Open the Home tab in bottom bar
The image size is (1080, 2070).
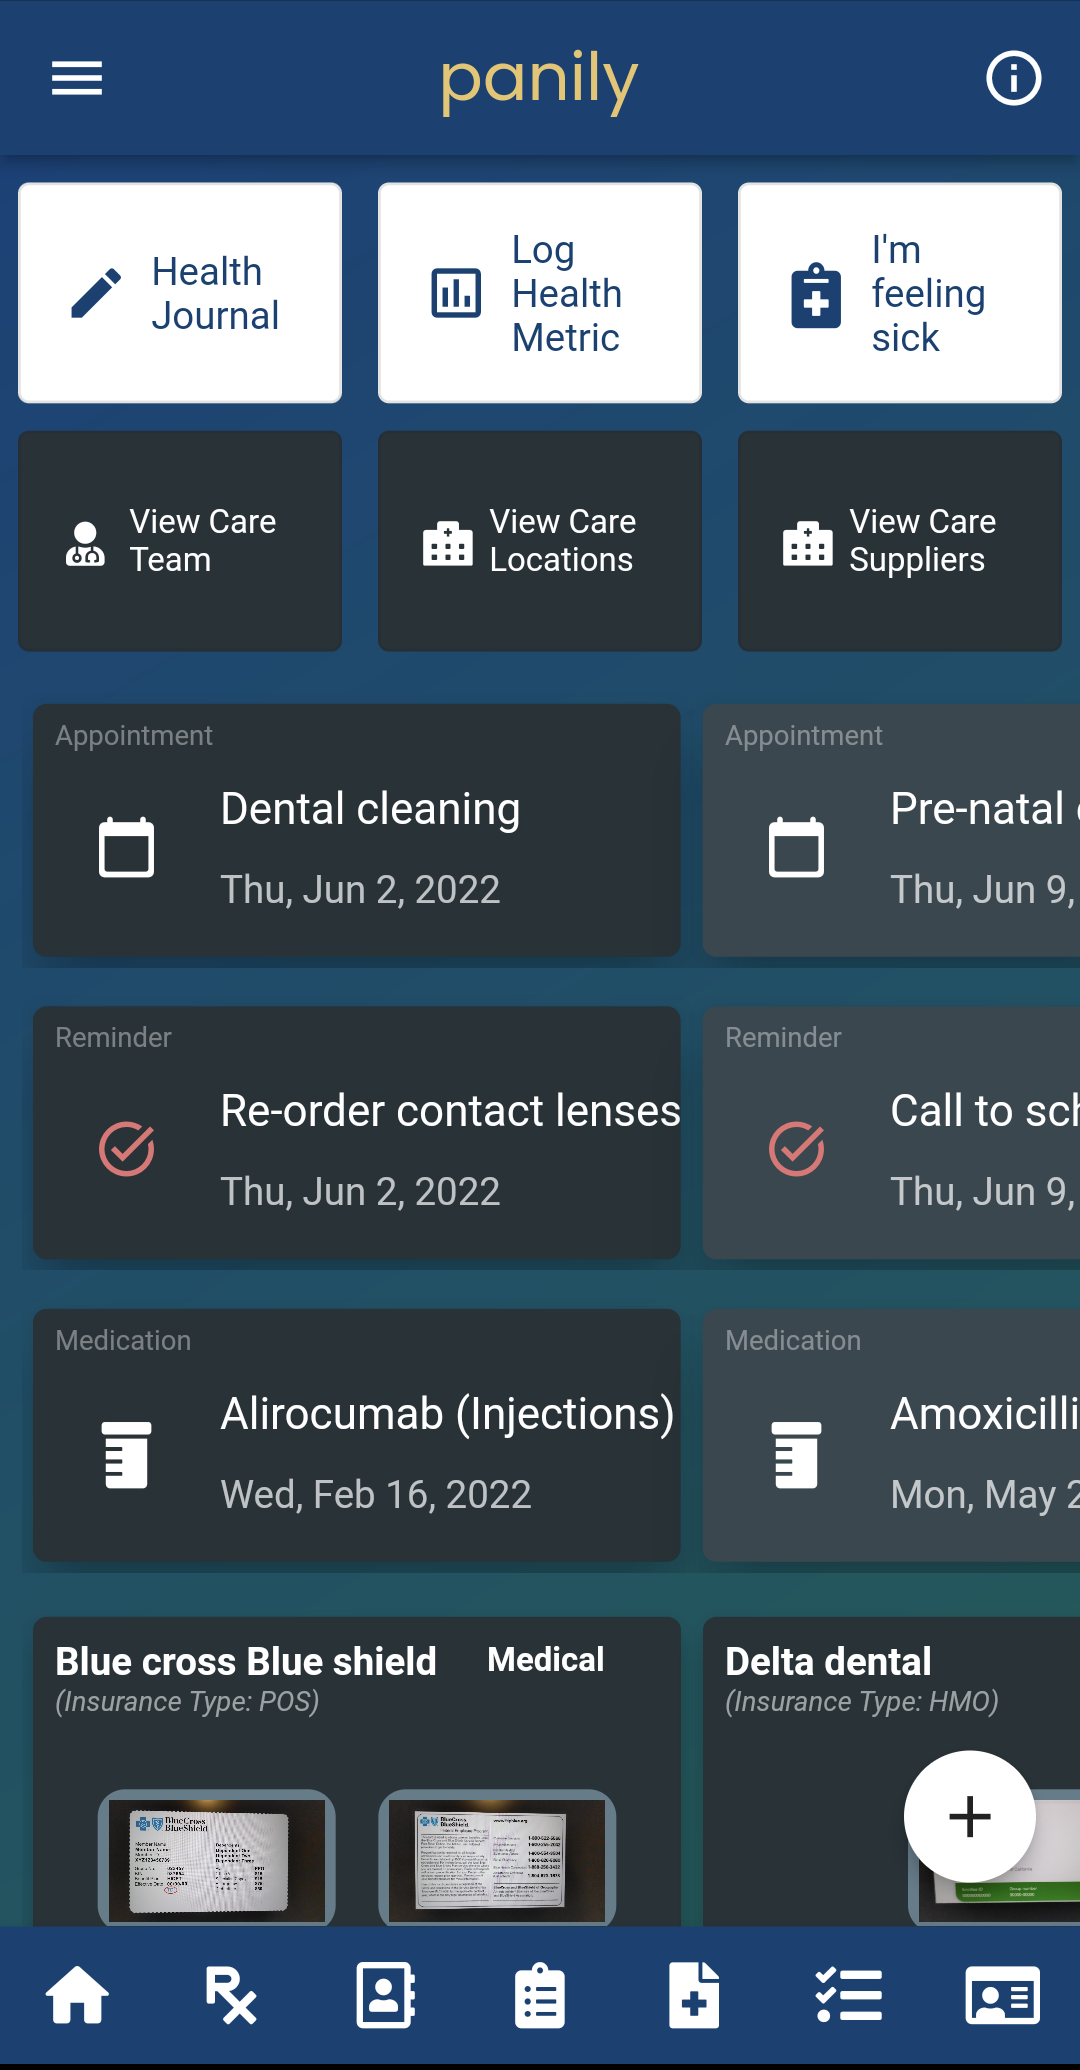(x=77, y=1996)
